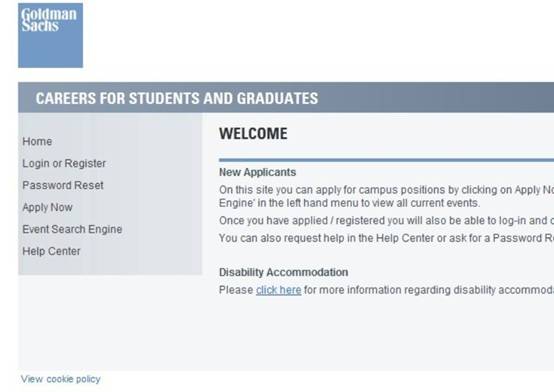Image resolution: width=554 pixels, height=392 pixels.
Task: Click the blue divider line below WELCOME
Action: 387,160
